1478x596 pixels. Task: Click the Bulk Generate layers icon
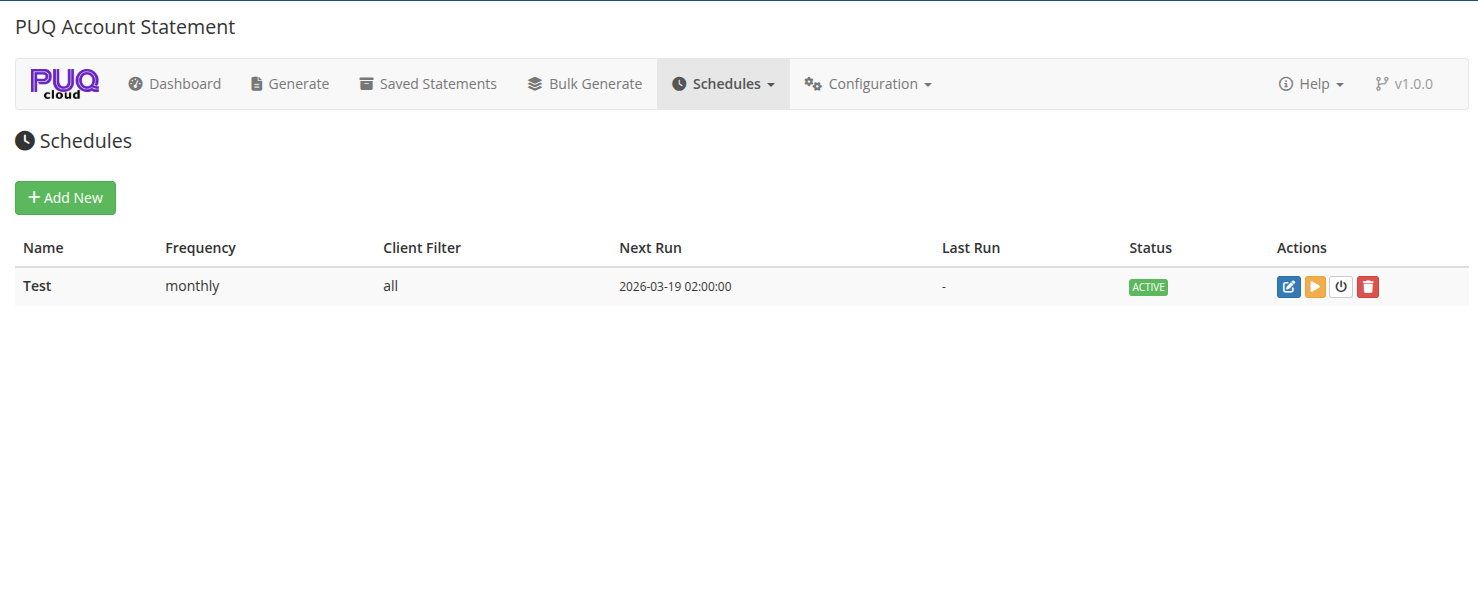pyautogui.click(x=533, y=84)
